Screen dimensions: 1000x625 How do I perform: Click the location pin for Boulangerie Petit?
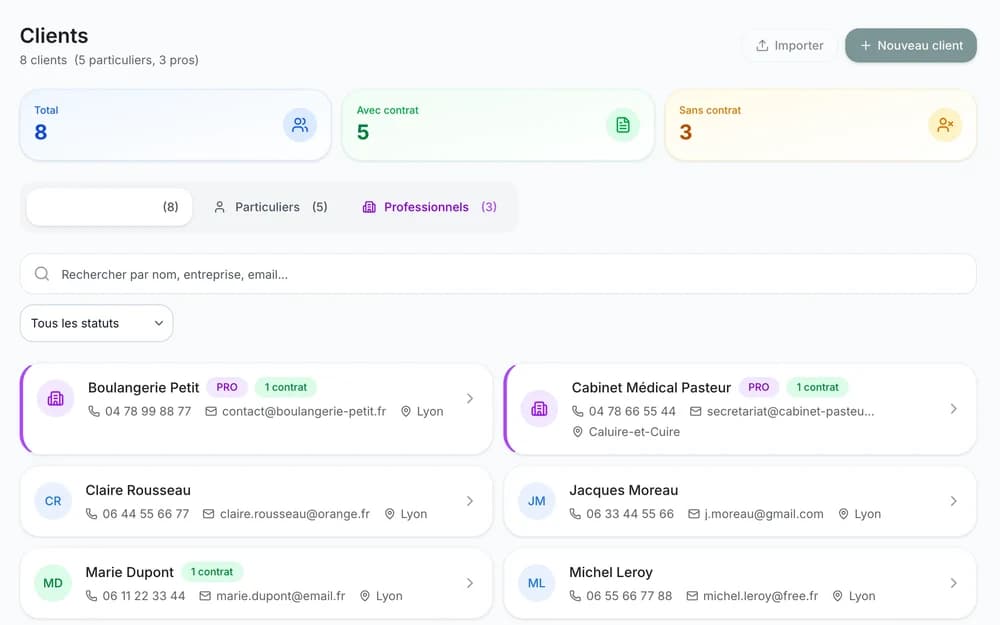point(406,411)
